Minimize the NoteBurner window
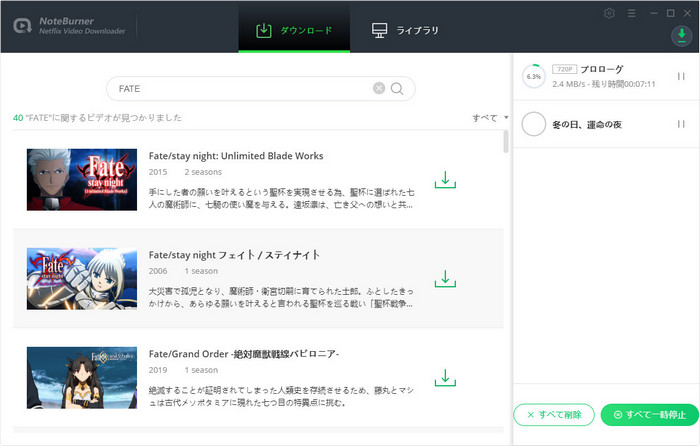 tap(654, 13)
